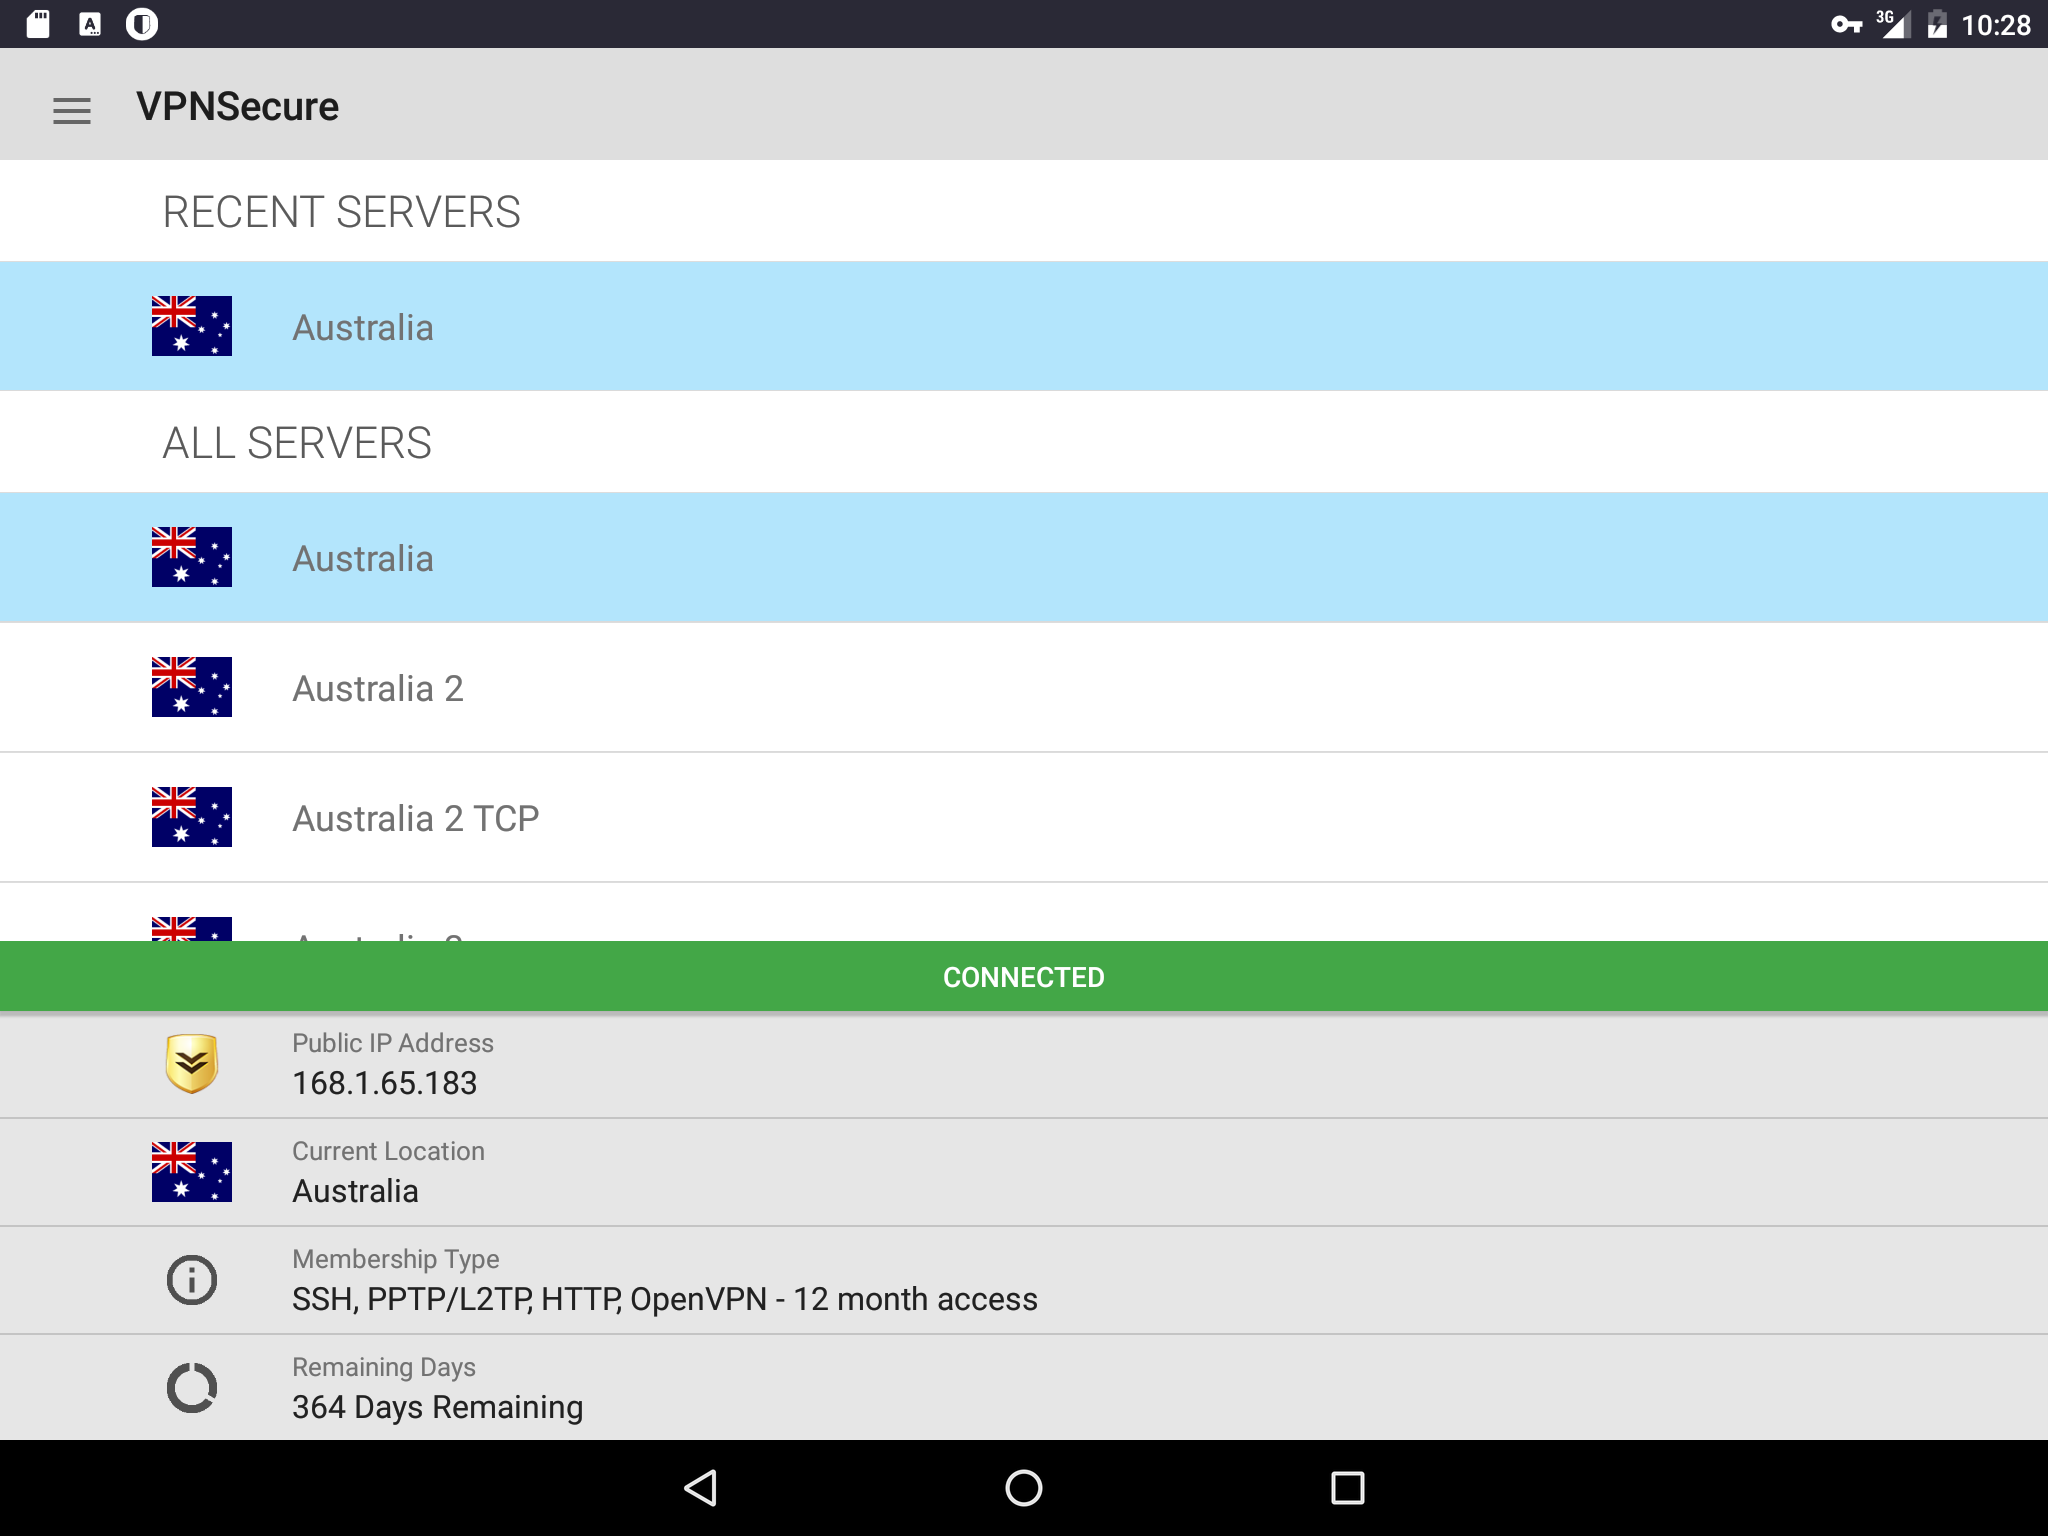Click the yellow shield IP icon
The height and width of the screenshot is (1536, 2048).
point(192,1064)
